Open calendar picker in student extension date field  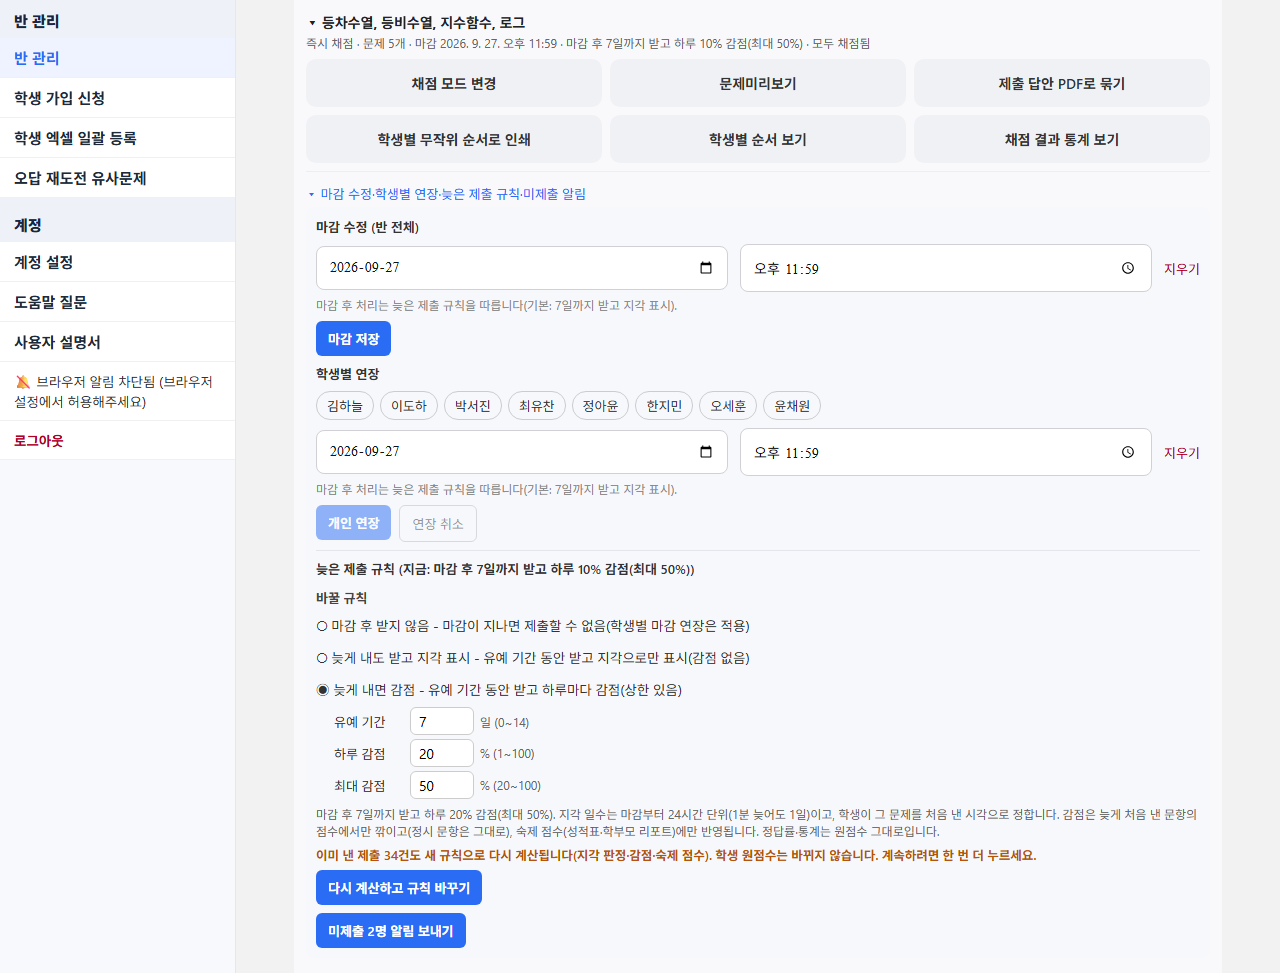pos(706,452)
